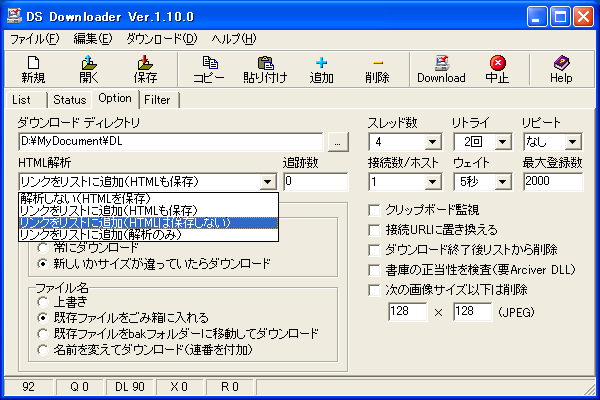Click the Q 0 status bar entry
The width and height of the screenshot is (600, 400).
(79, 387)
